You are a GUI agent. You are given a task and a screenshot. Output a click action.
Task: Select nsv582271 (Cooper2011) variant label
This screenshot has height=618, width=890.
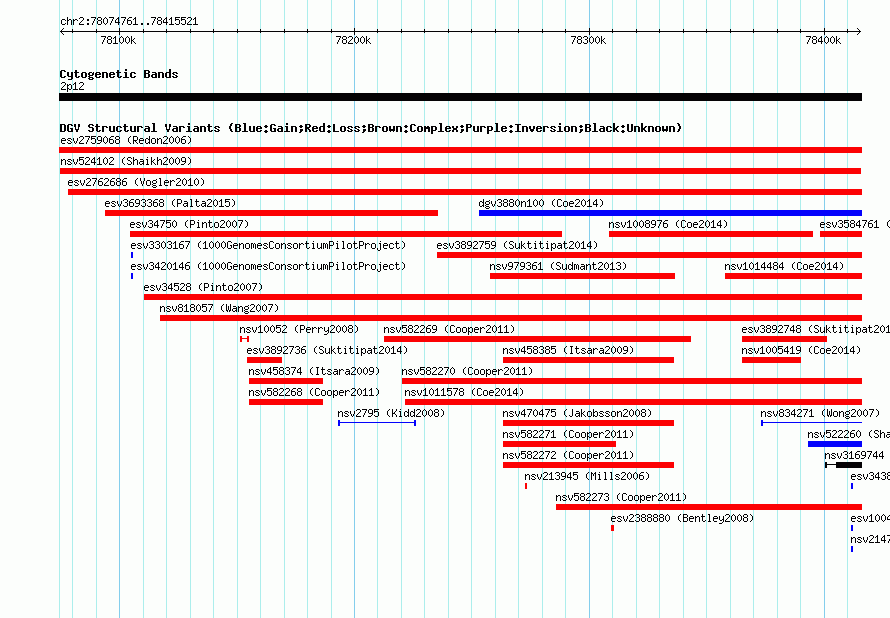pyautogui.click(x=568, y=434)
